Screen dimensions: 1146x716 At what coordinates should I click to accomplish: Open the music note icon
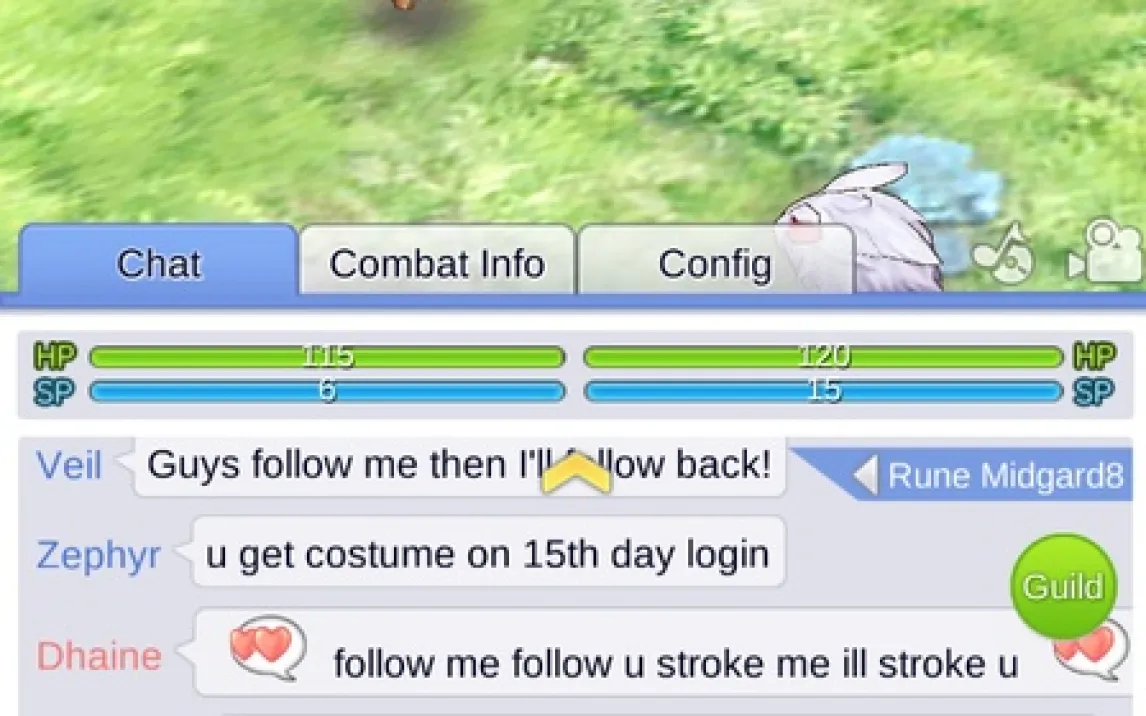pos(1003,252)
